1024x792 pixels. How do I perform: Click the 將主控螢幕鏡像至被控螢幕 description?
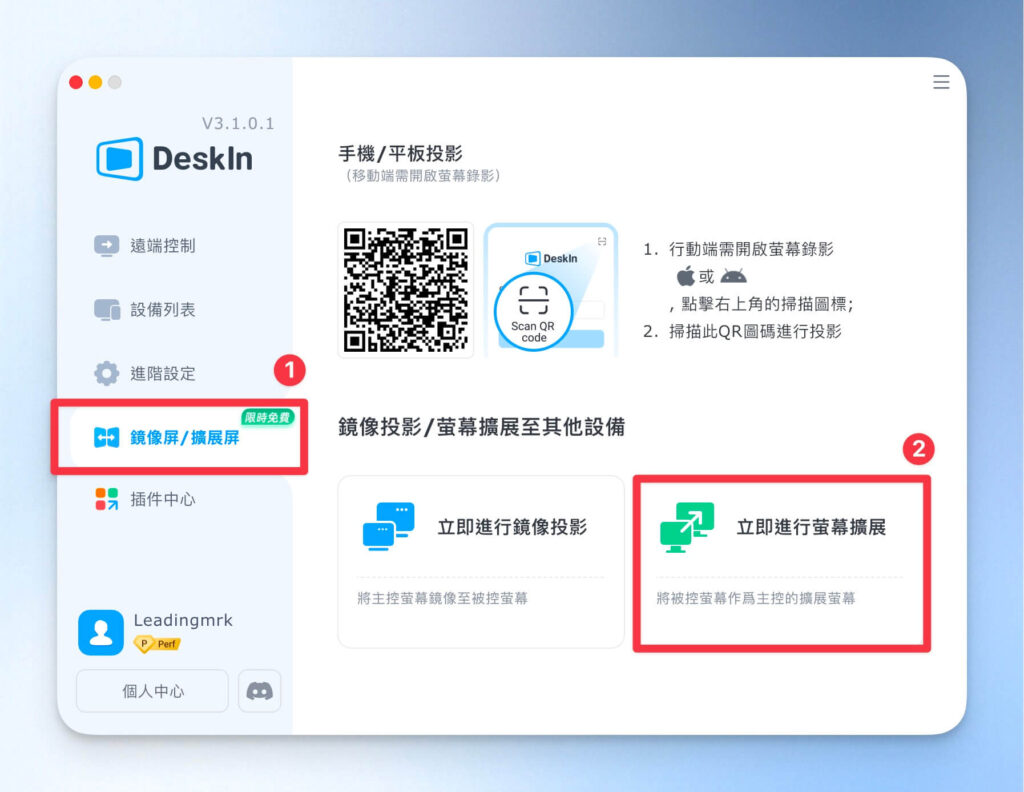coord(442,598)
